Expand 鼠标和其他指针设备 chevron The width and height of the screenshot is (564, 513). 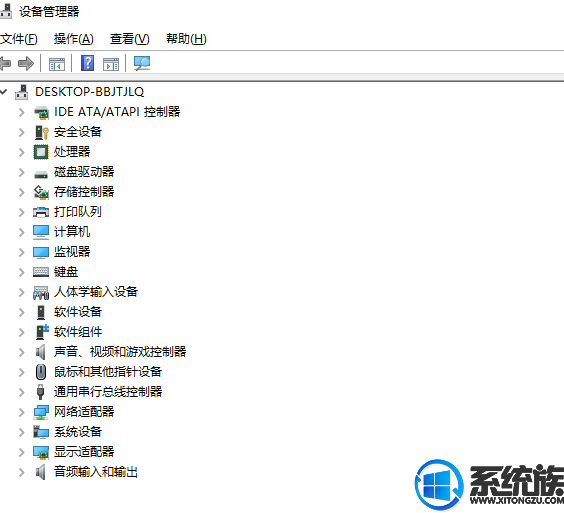tap(22, 372)
